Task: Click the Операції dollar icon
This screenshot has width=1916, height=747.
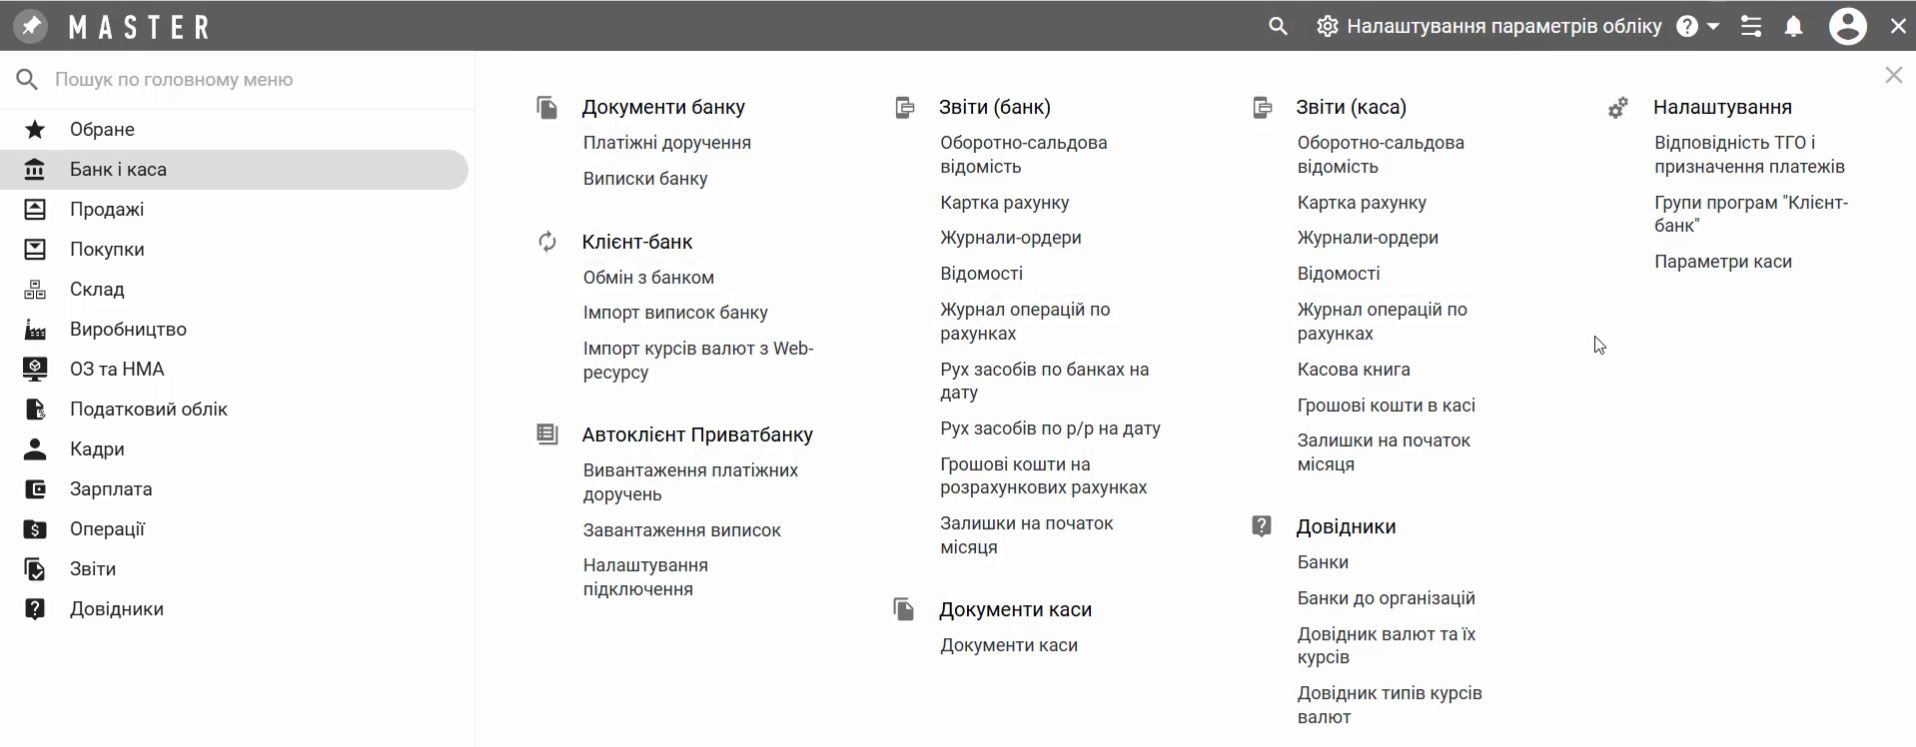Action: [x=35, y=529]
